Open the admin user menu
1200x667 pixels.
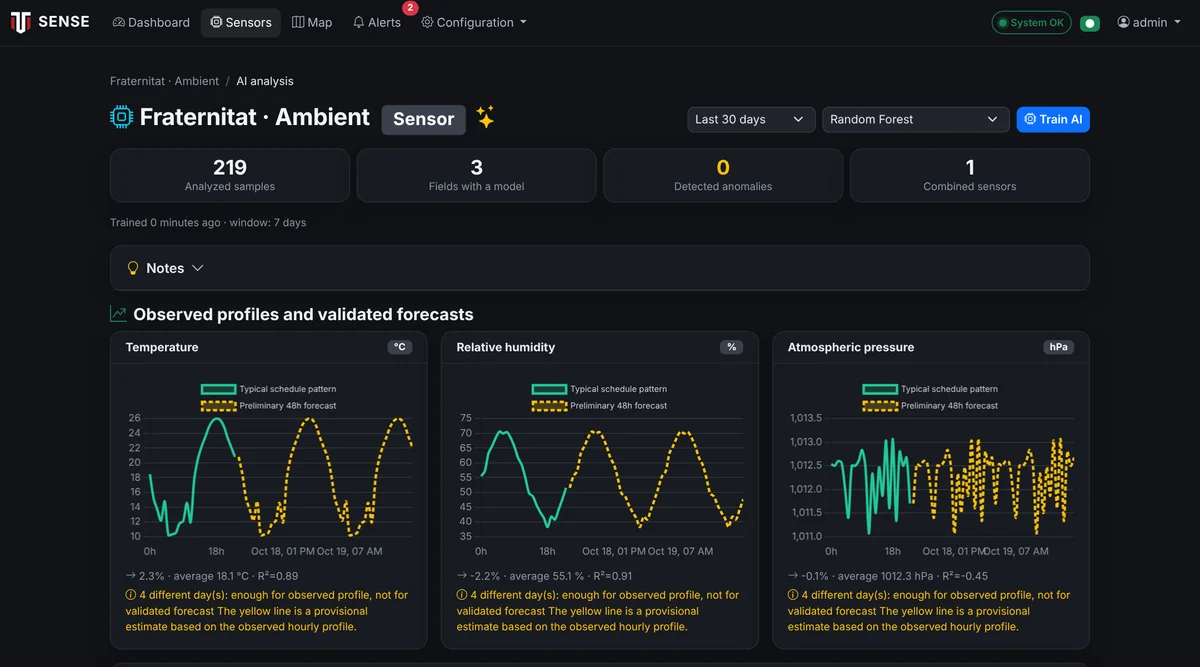click(1150, 22)
